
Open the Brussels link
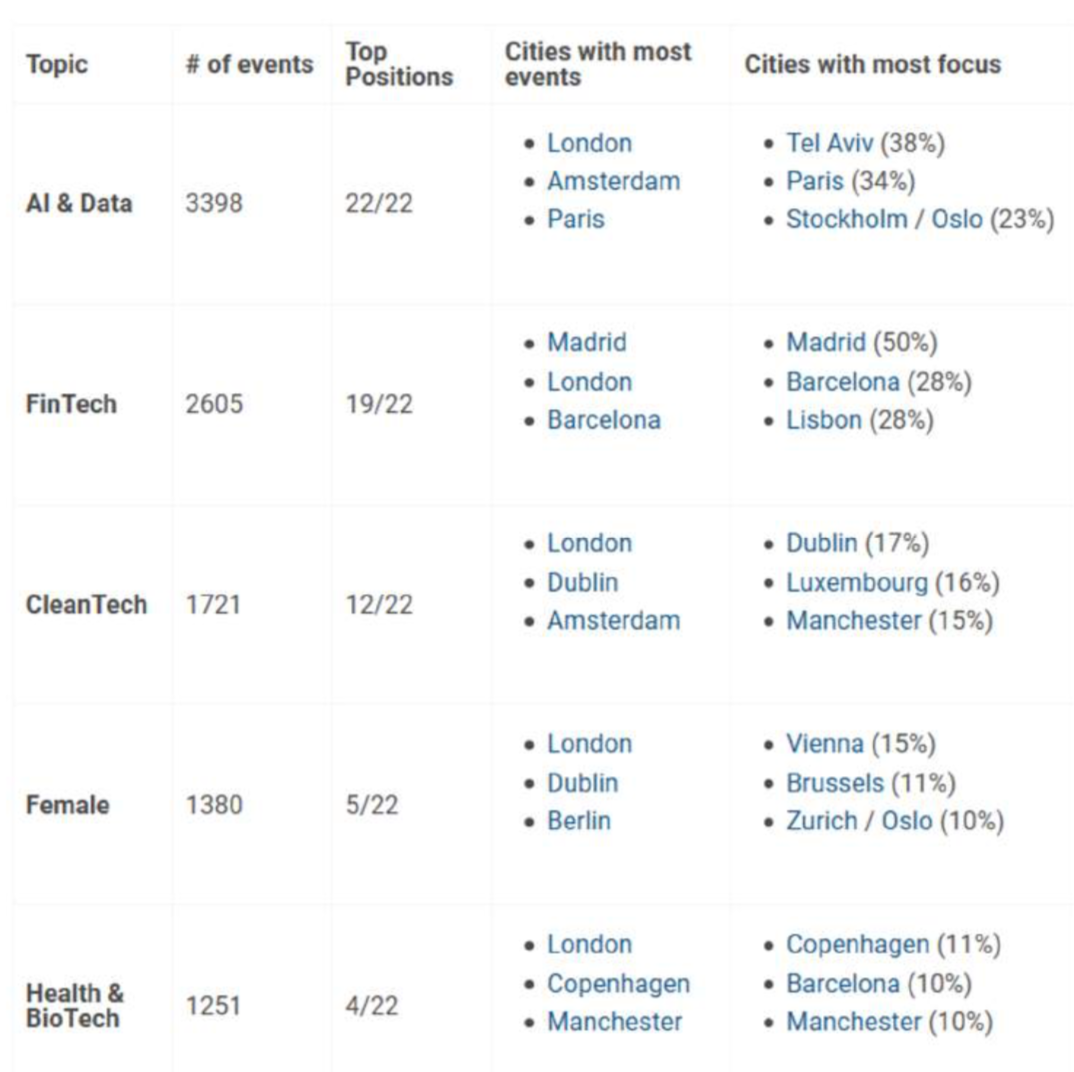[834, 782]
